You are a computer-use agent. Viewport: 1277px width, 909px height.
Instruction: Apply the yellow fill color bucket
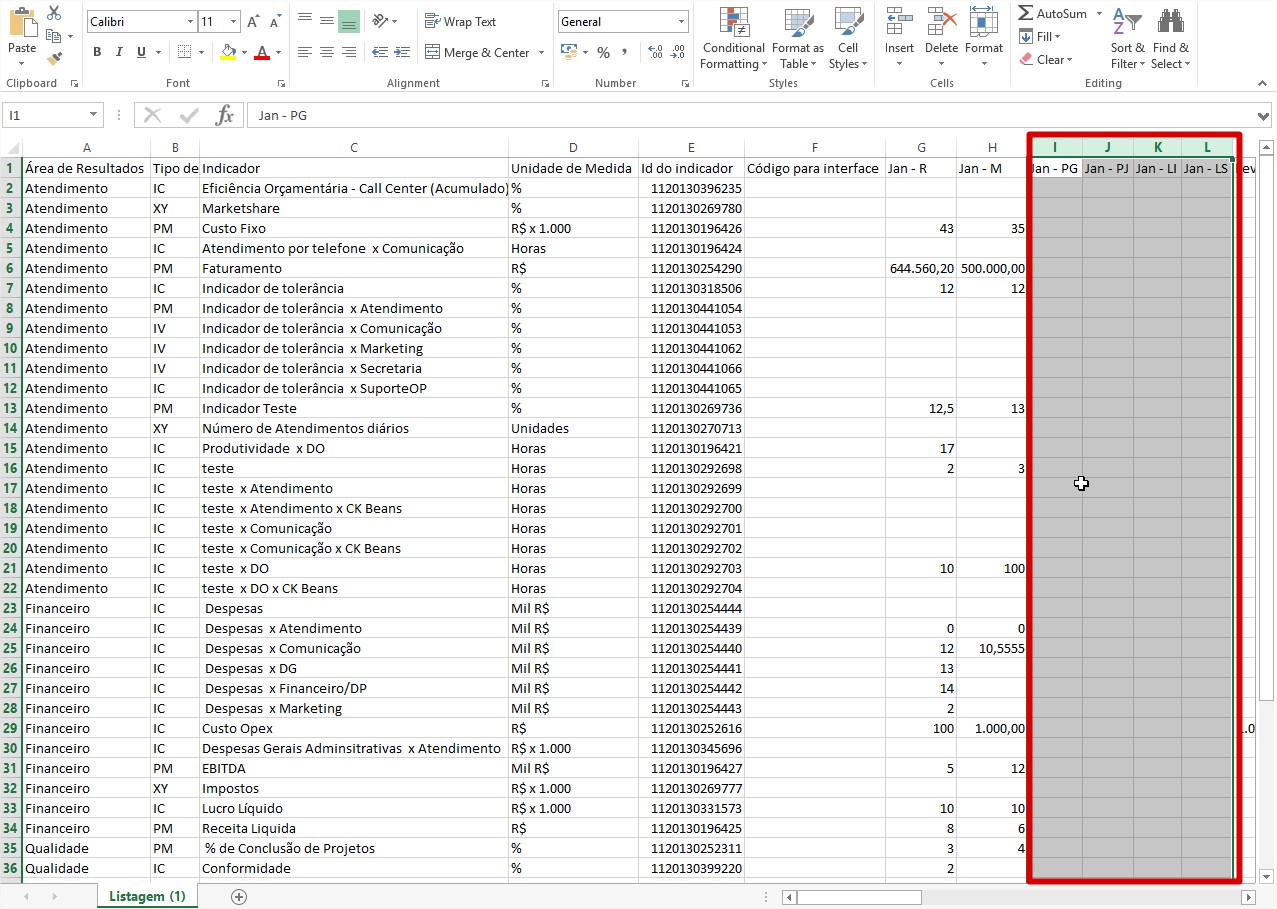(x=227, y=52)
